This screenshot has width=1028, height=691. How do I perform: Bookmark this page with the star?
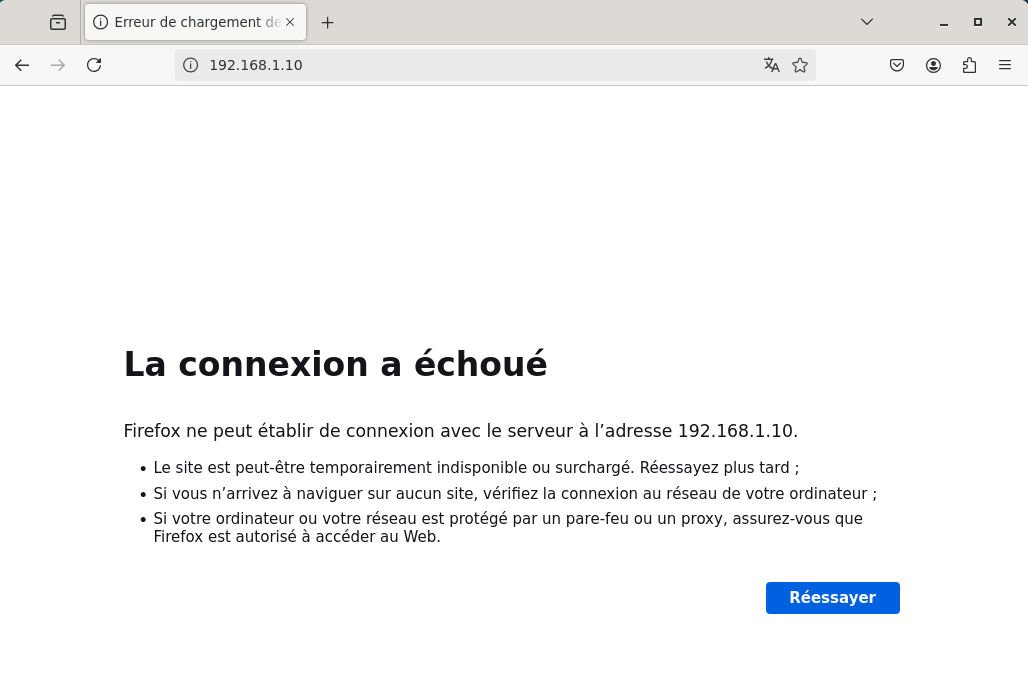click(800, 64)
